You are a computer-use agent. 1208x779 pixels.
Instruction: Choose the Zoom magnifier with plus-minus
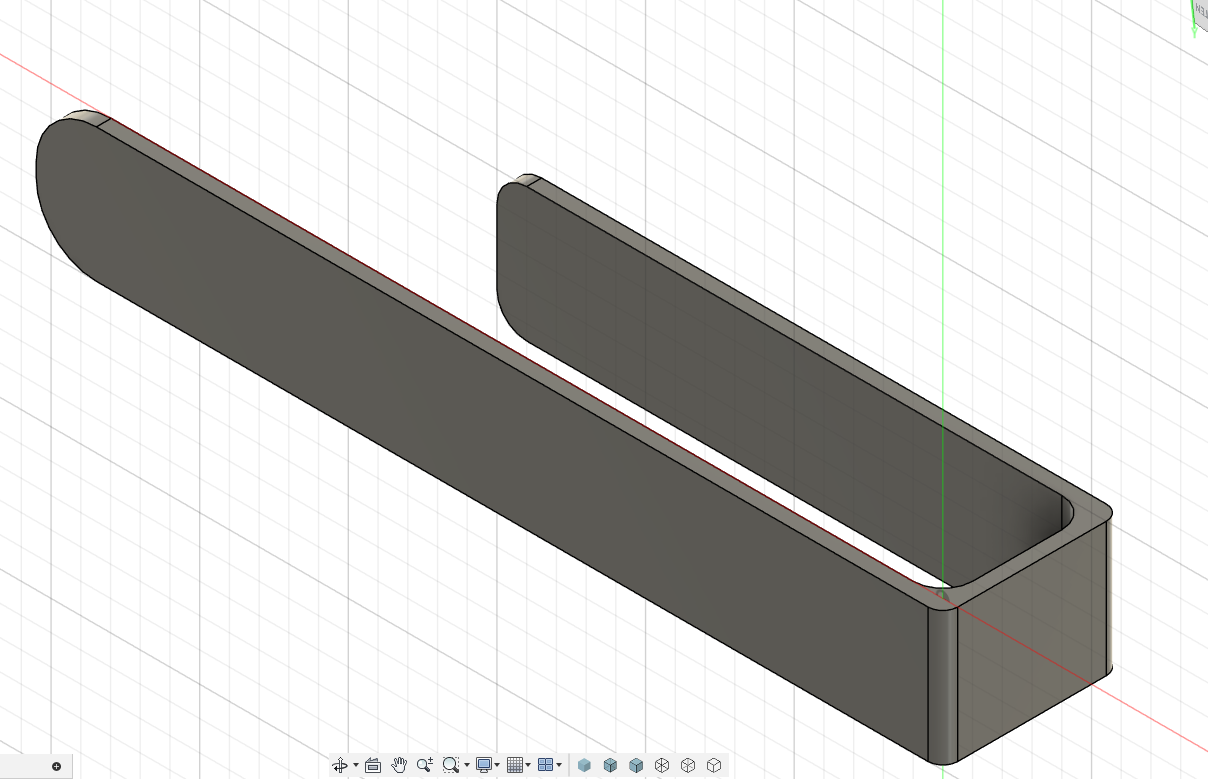point(425,765)
